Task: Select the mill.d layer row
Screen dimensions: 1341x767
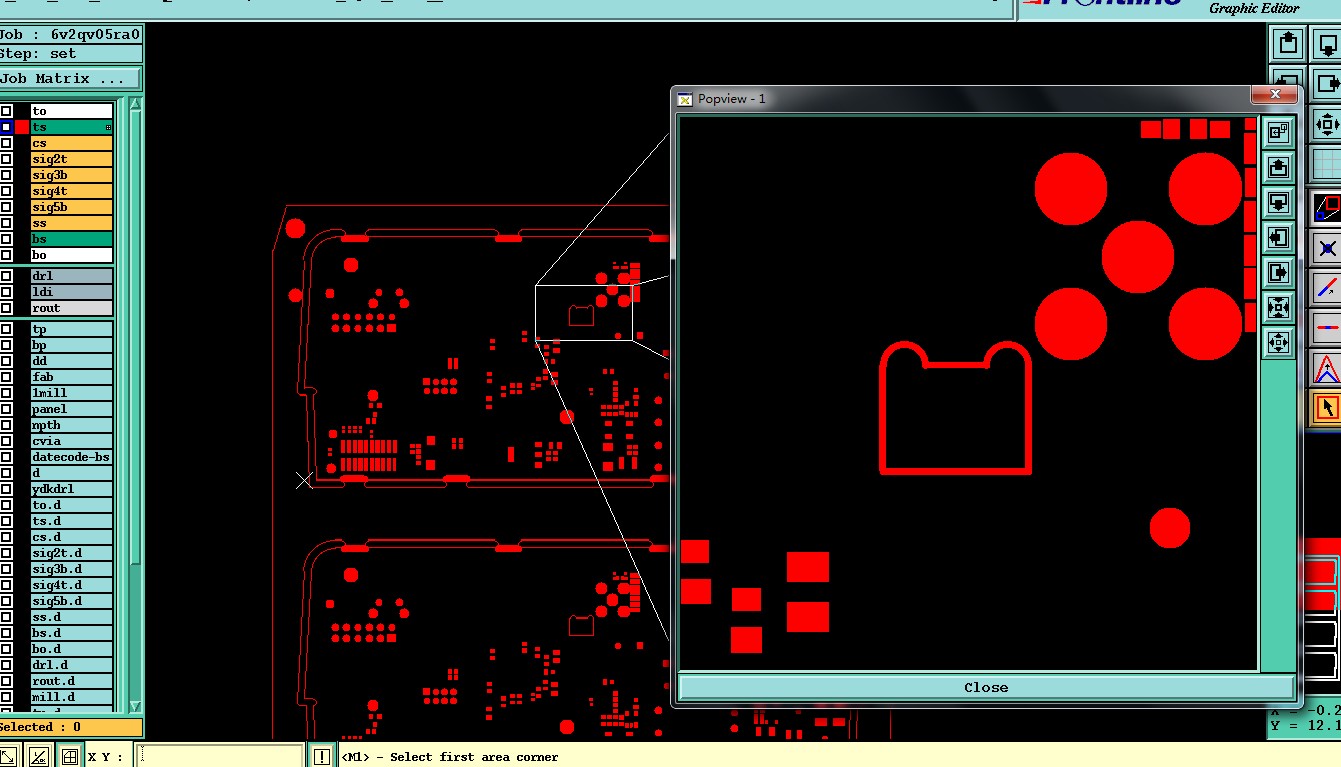Action: [x=71, y=697]
